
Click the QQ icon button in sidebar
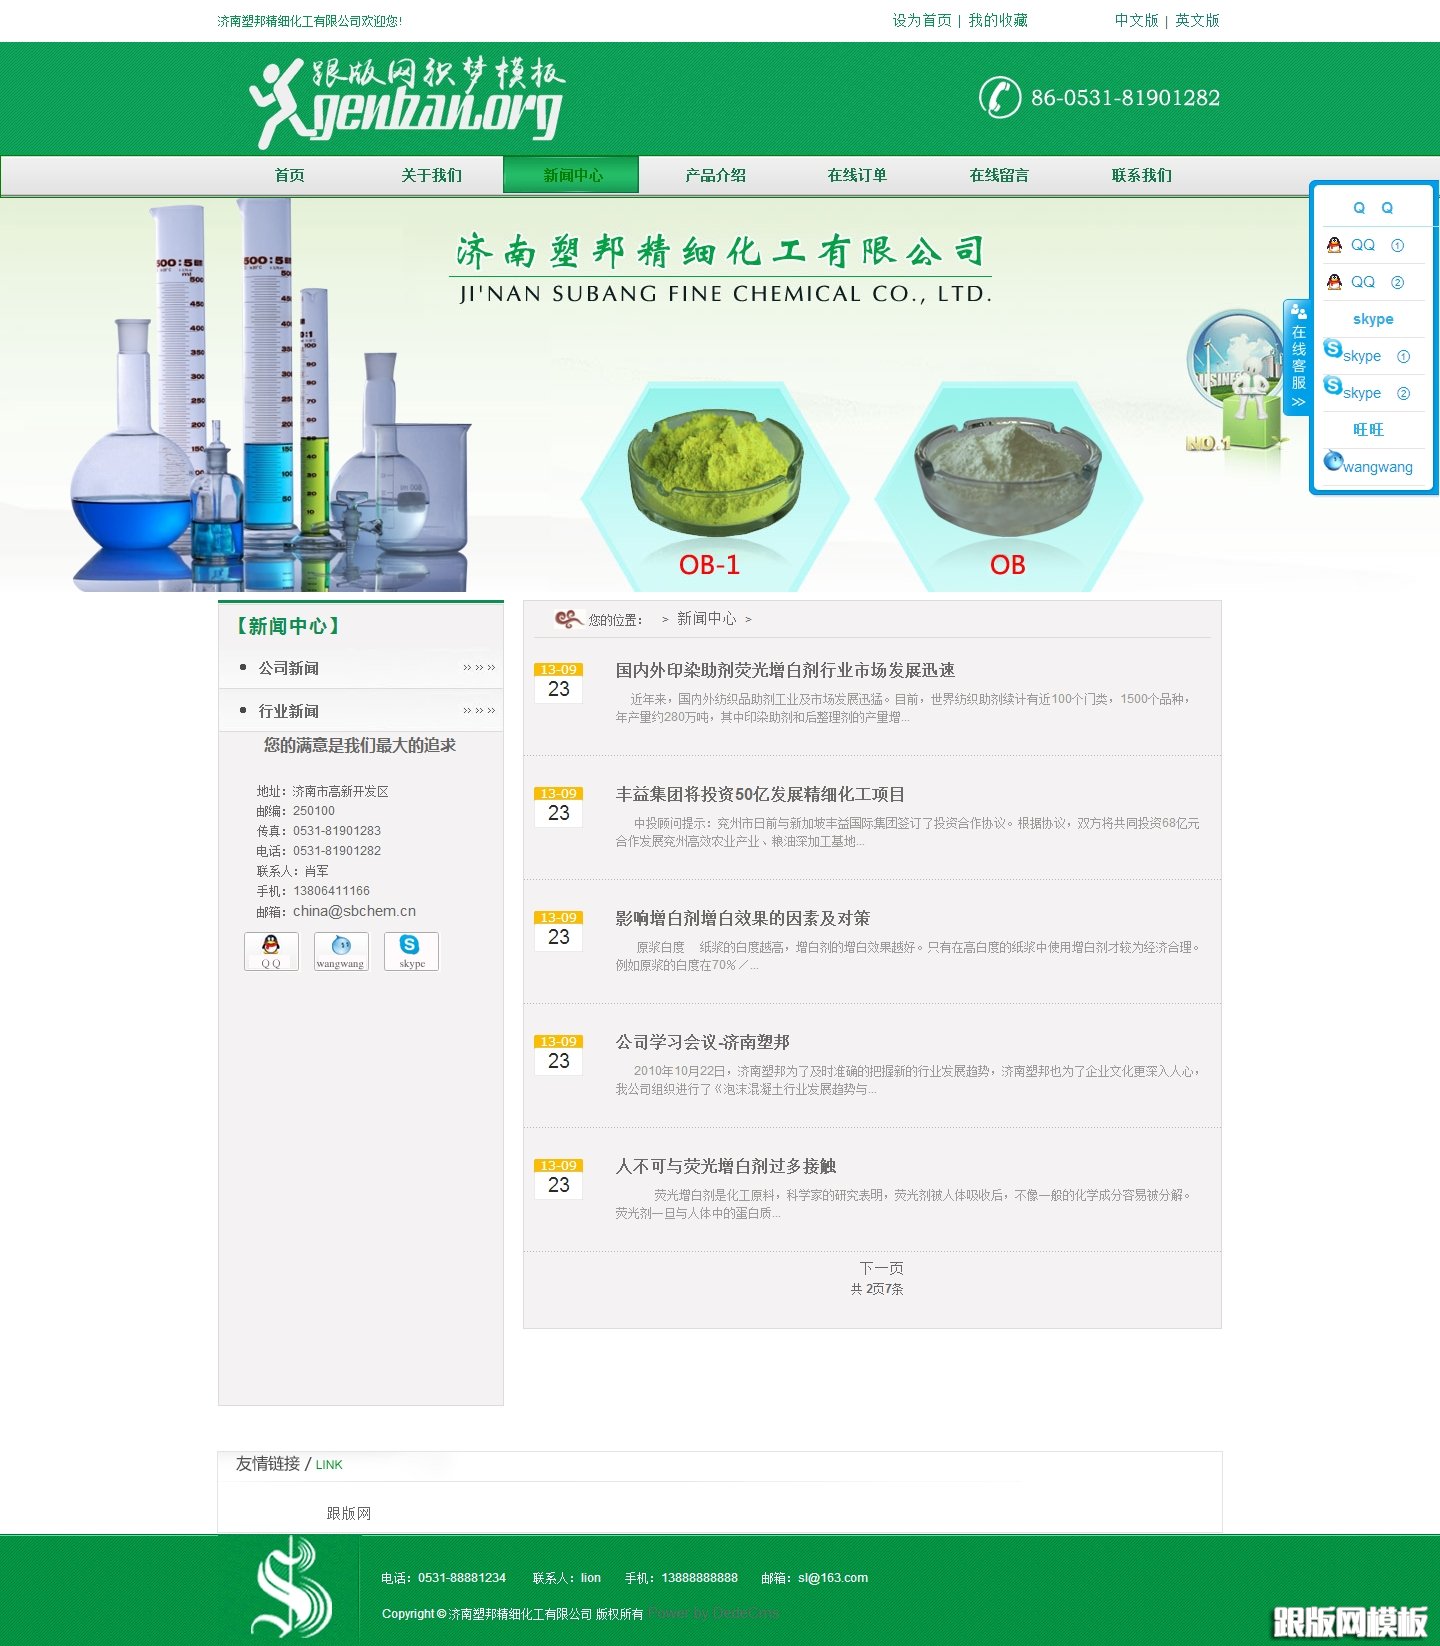[x=271, y=951]
